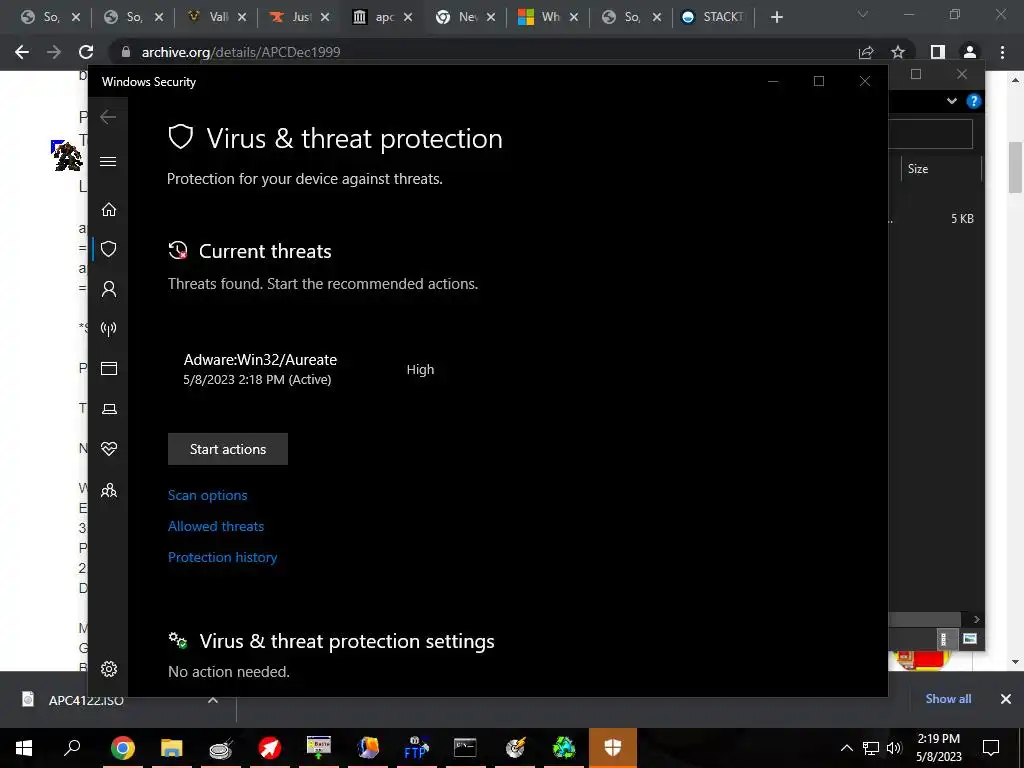The width and height of the screenshot is (1024, 768).
Task: Open Device security laptop icon in sidebar
Action: point(108,409)
